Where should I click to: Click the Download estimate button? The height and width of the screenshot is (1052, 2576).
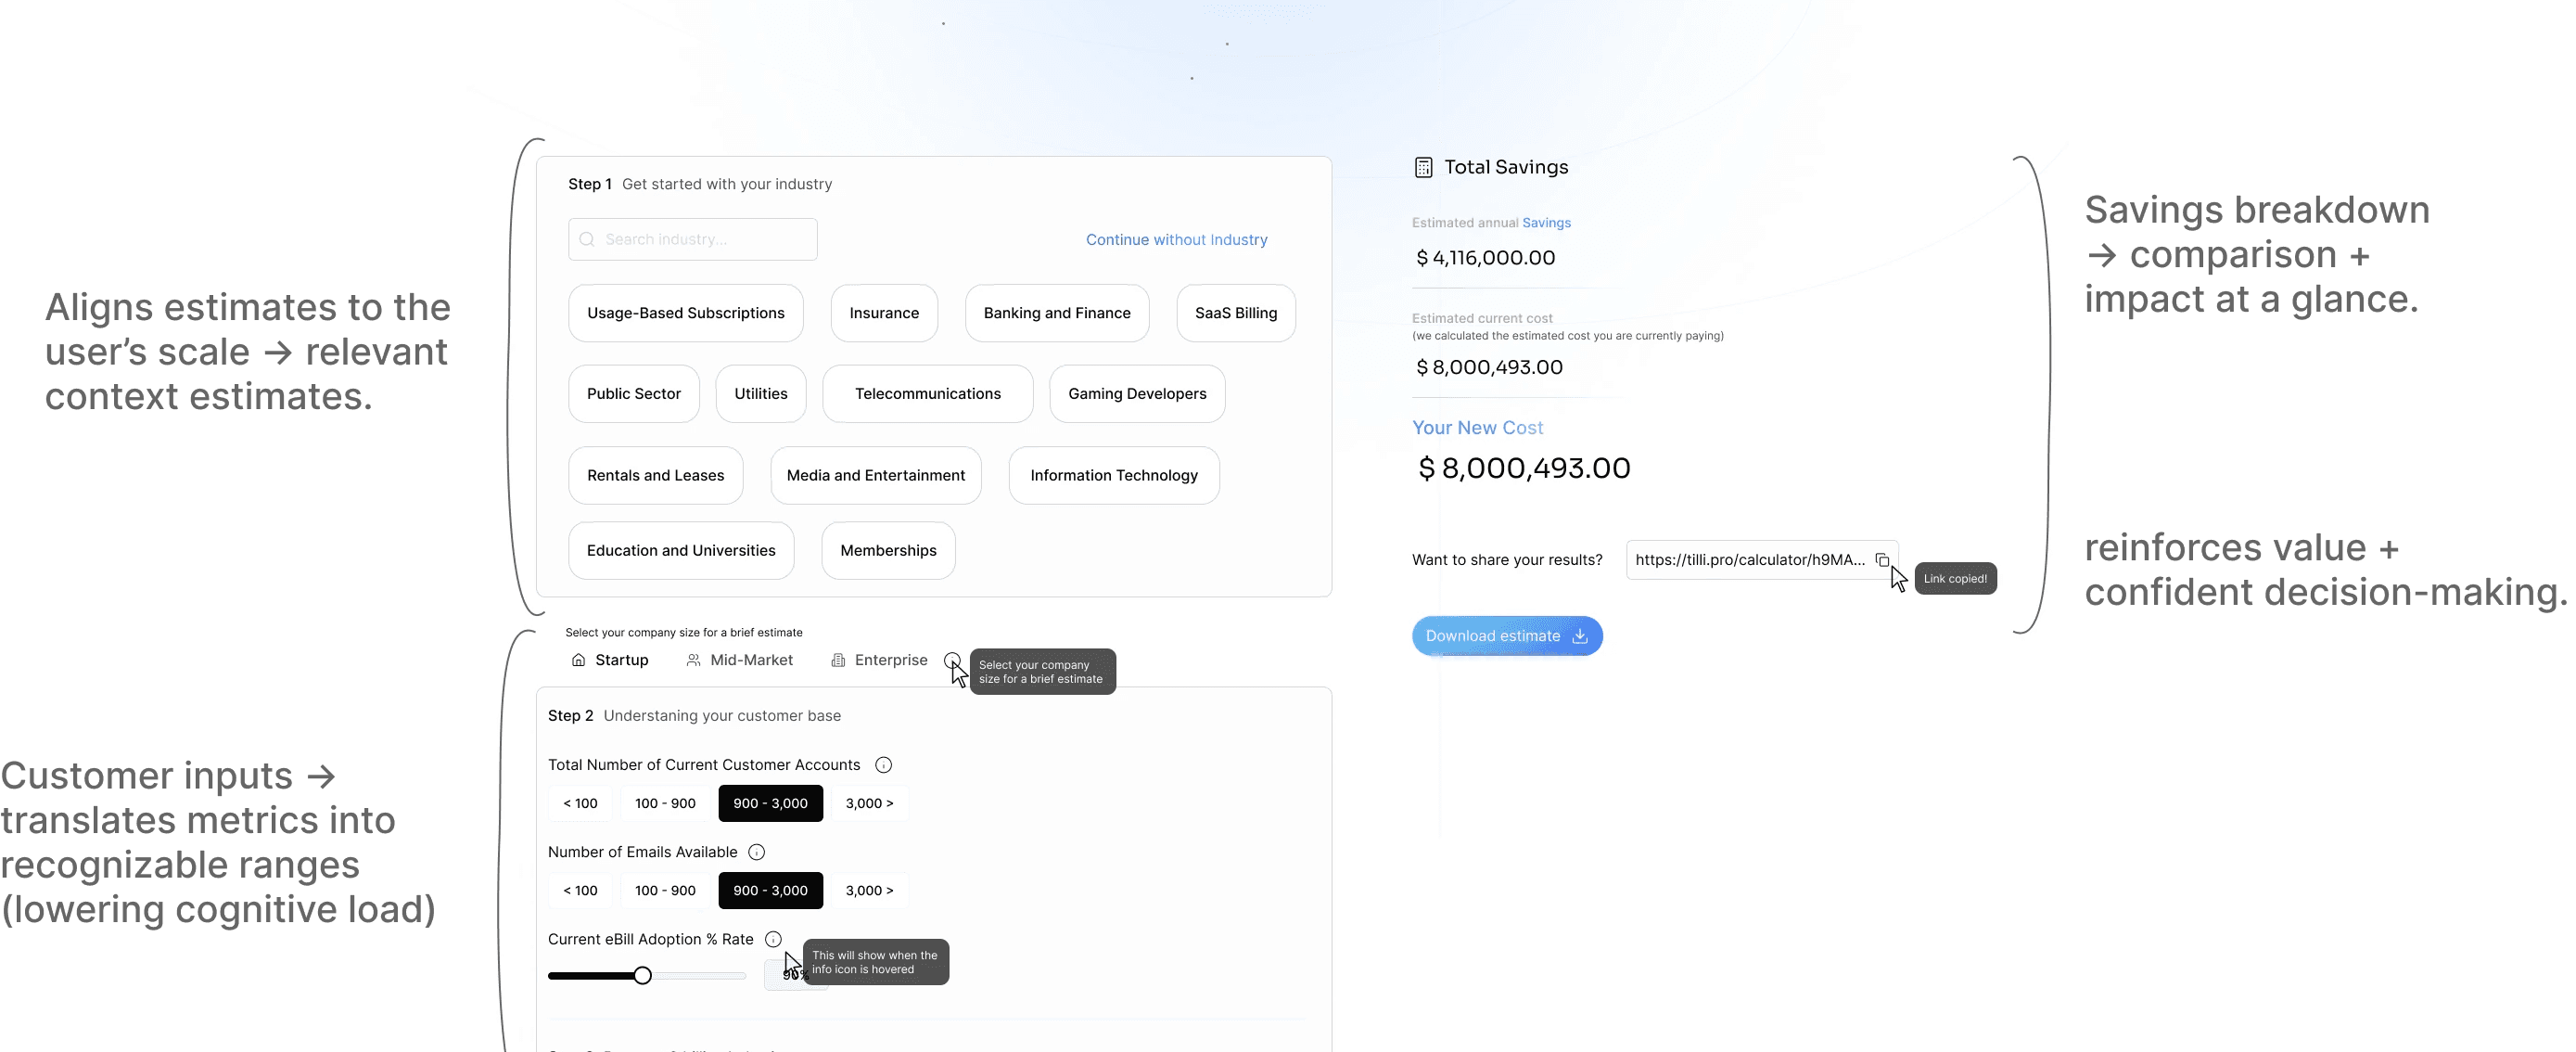tap(1506, 636)
